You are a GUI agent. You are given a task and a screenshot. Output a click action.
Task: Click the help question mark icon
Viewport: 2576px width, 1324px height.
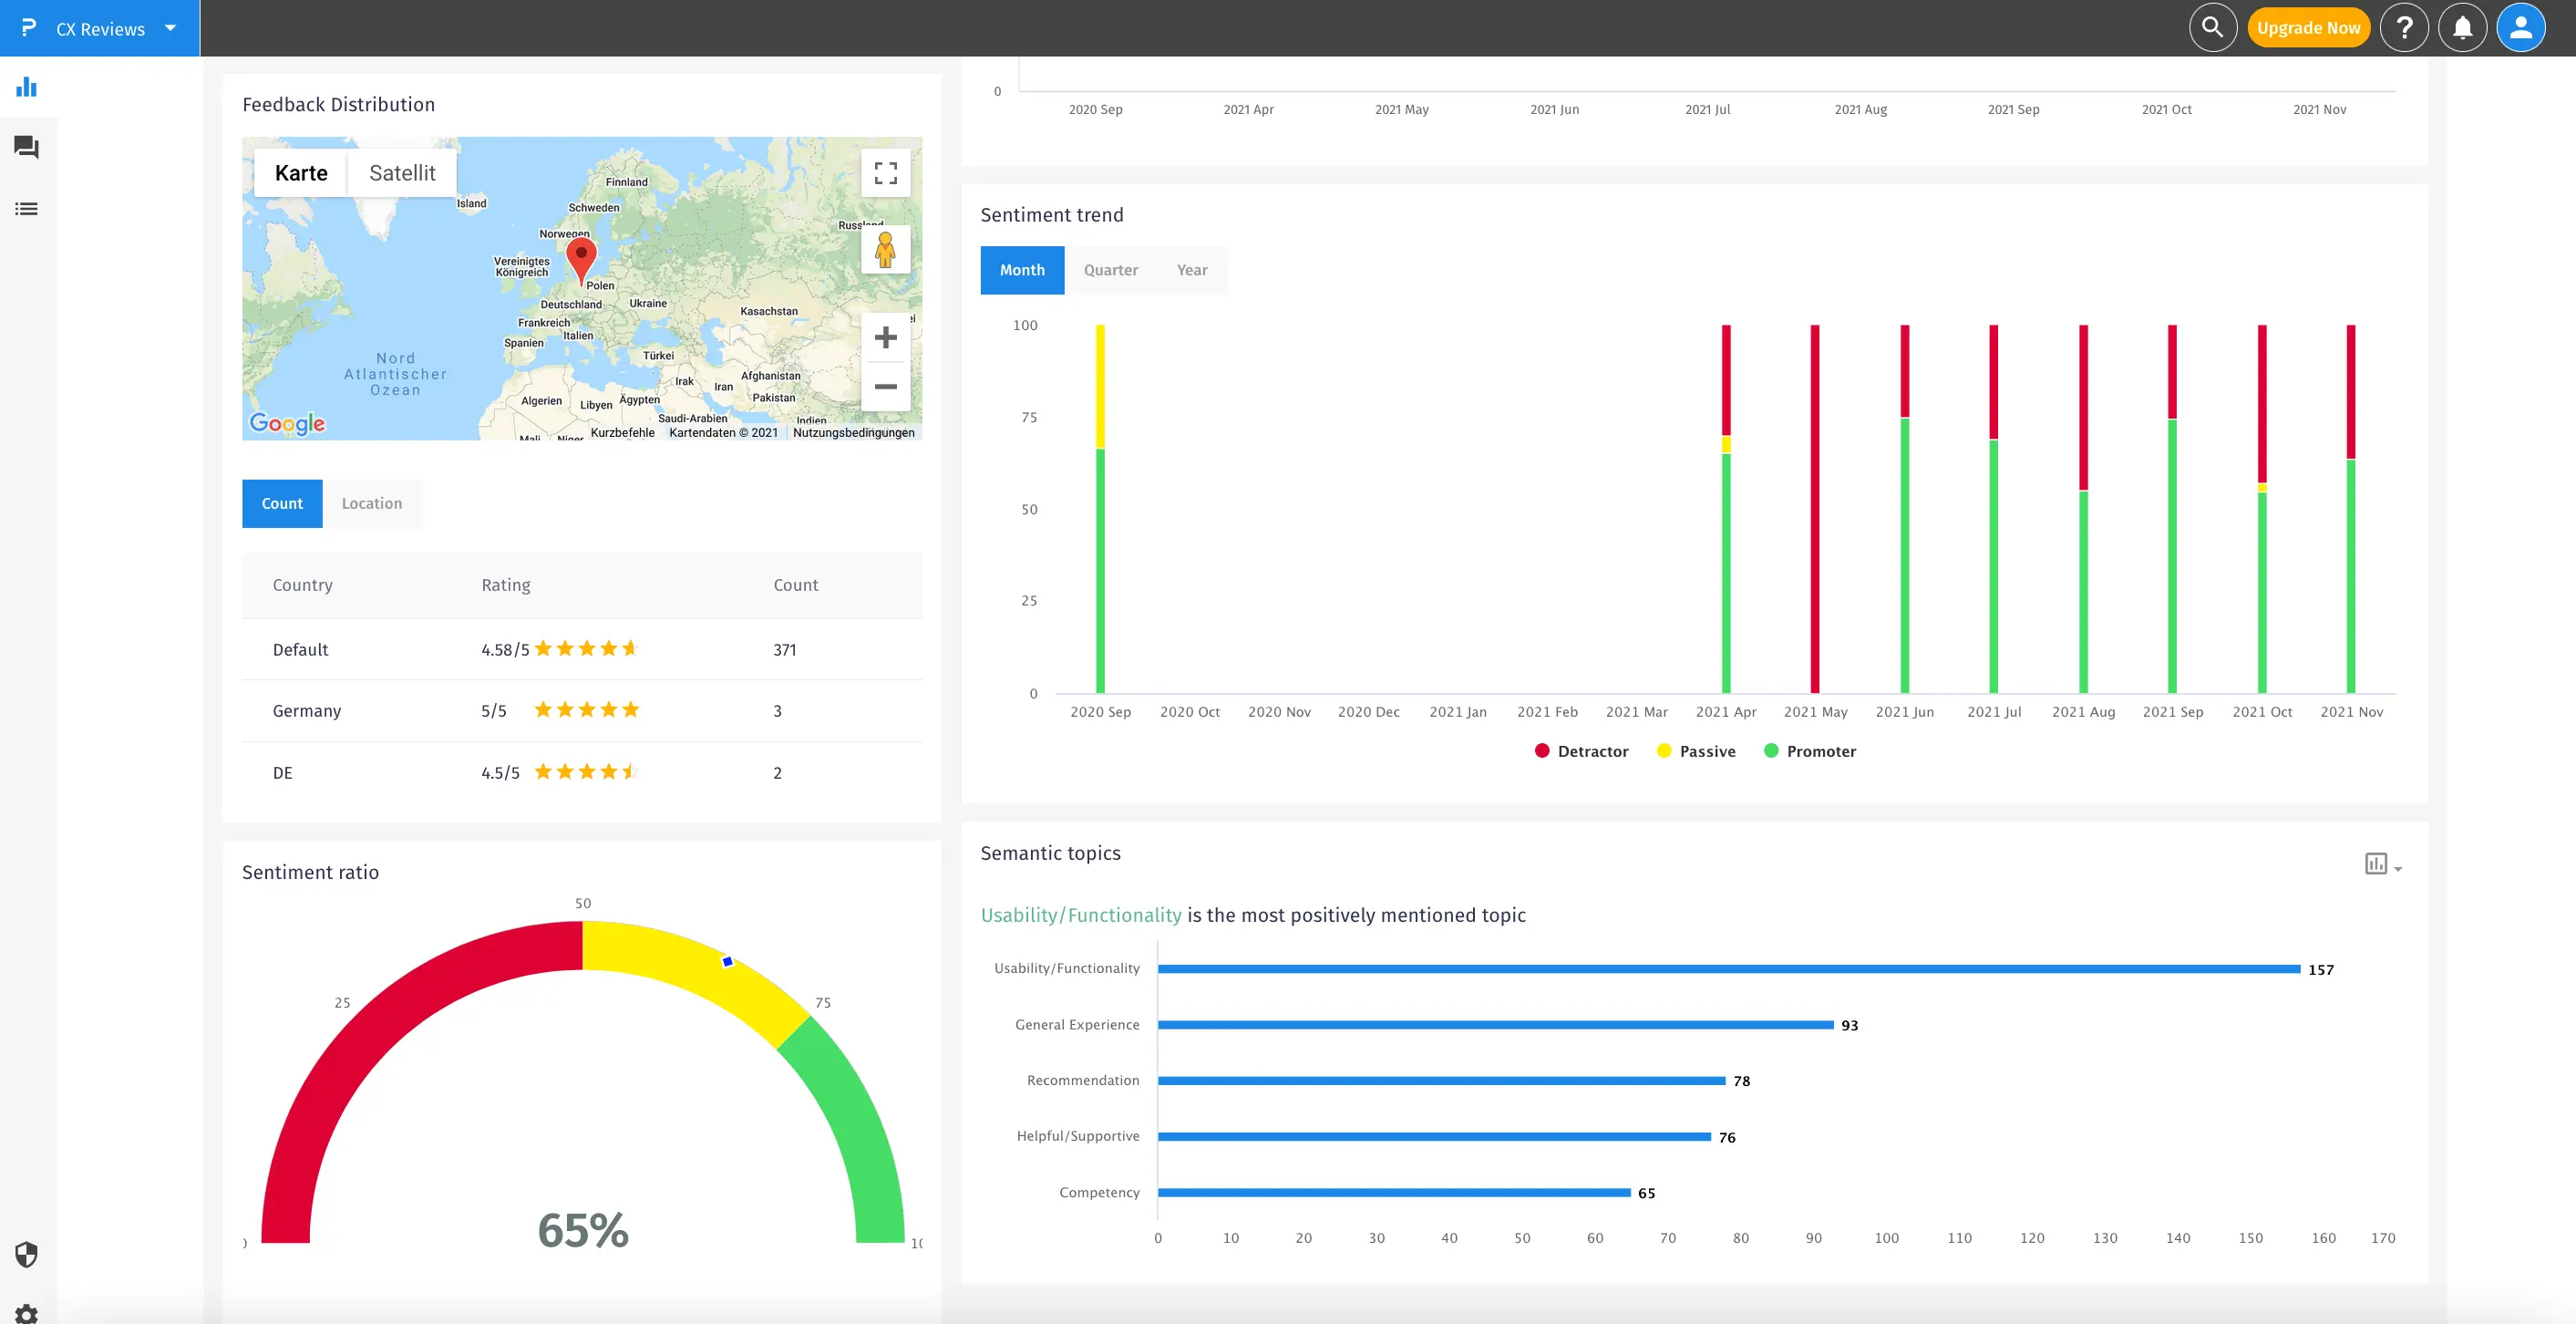(2406, 27)
